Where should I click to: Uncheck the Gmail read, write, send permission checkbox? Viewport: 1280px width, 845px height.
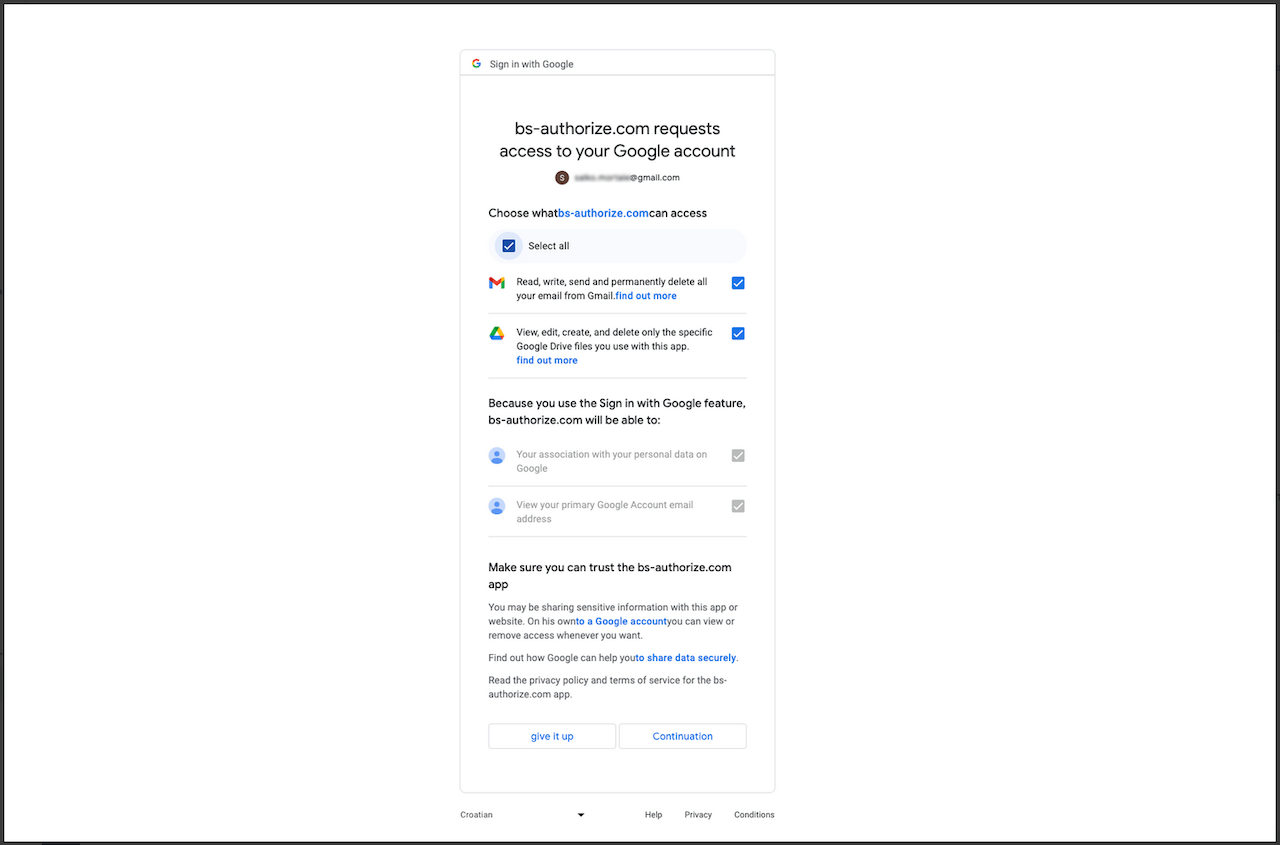point(738,283)
